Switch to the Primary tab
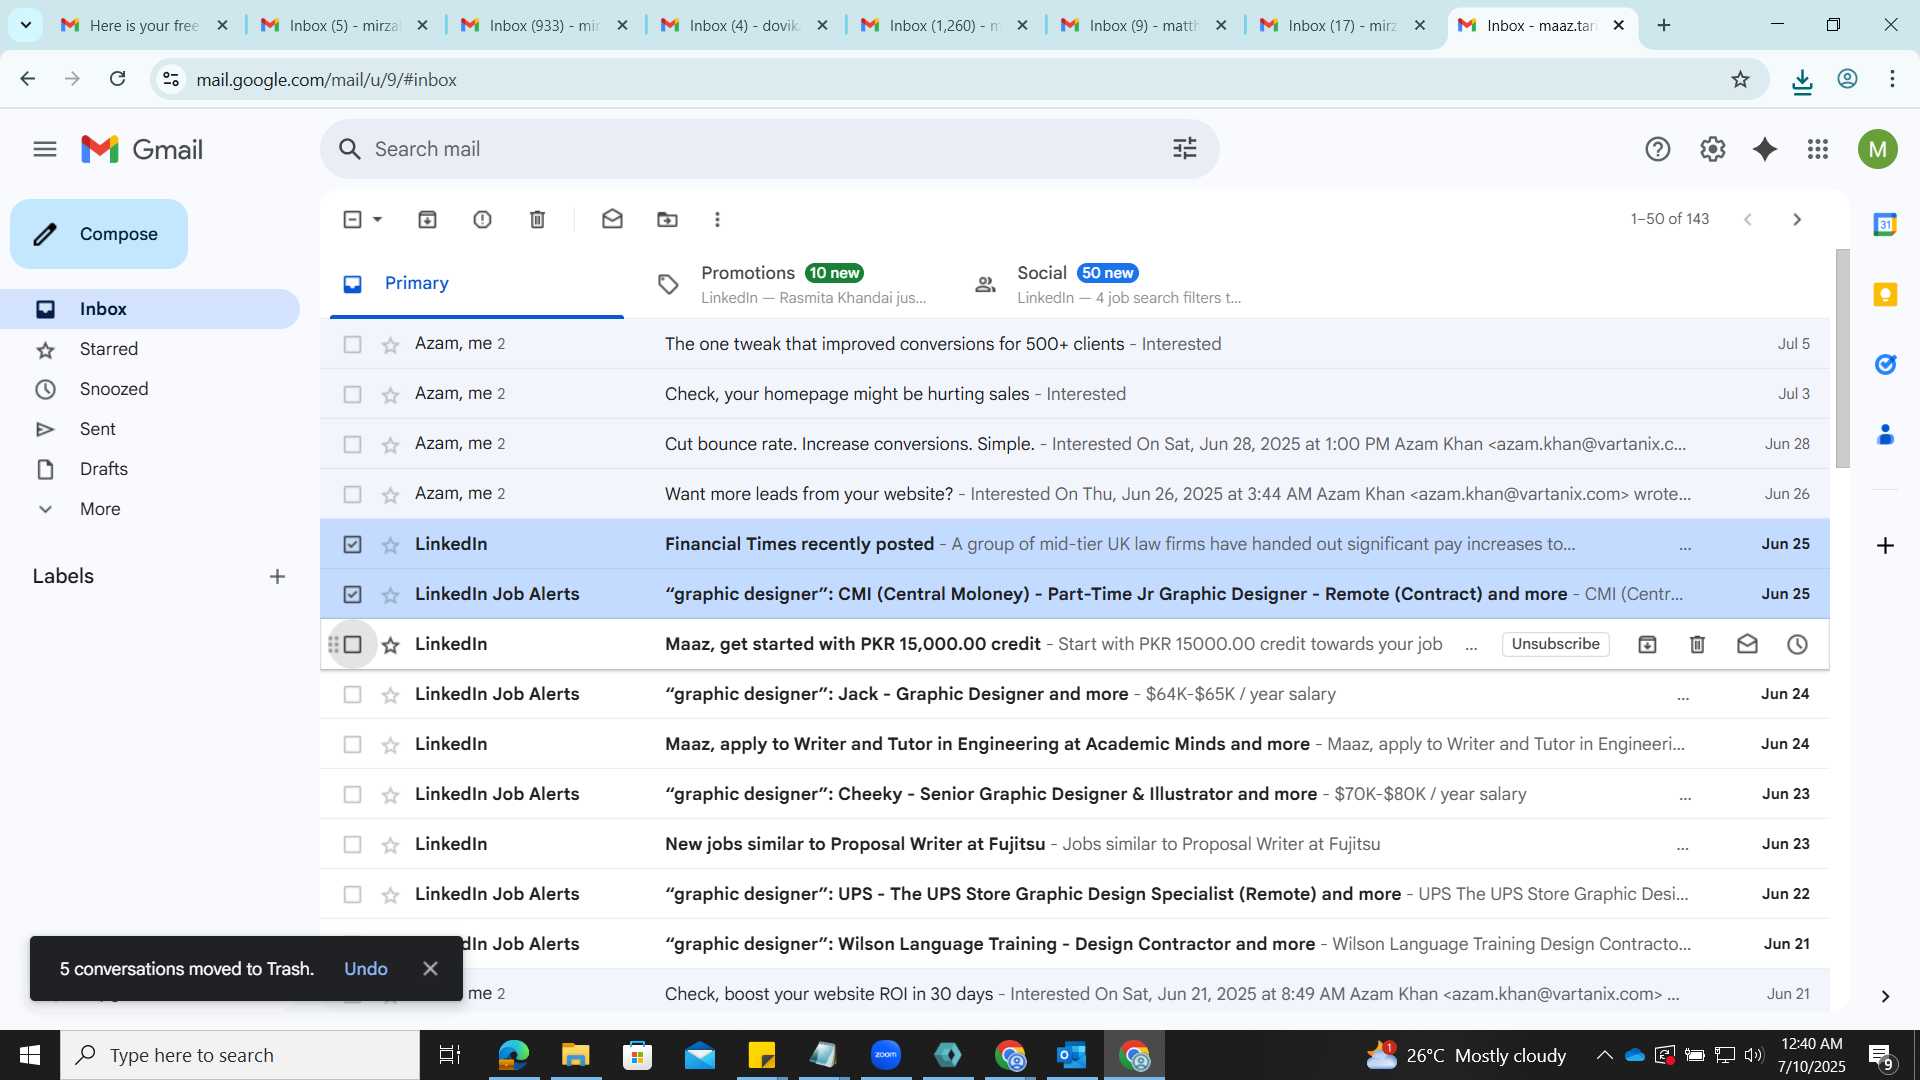The width and height of the screenshot is (1920, 1080). pyautogui.click(x=477, y=283)
